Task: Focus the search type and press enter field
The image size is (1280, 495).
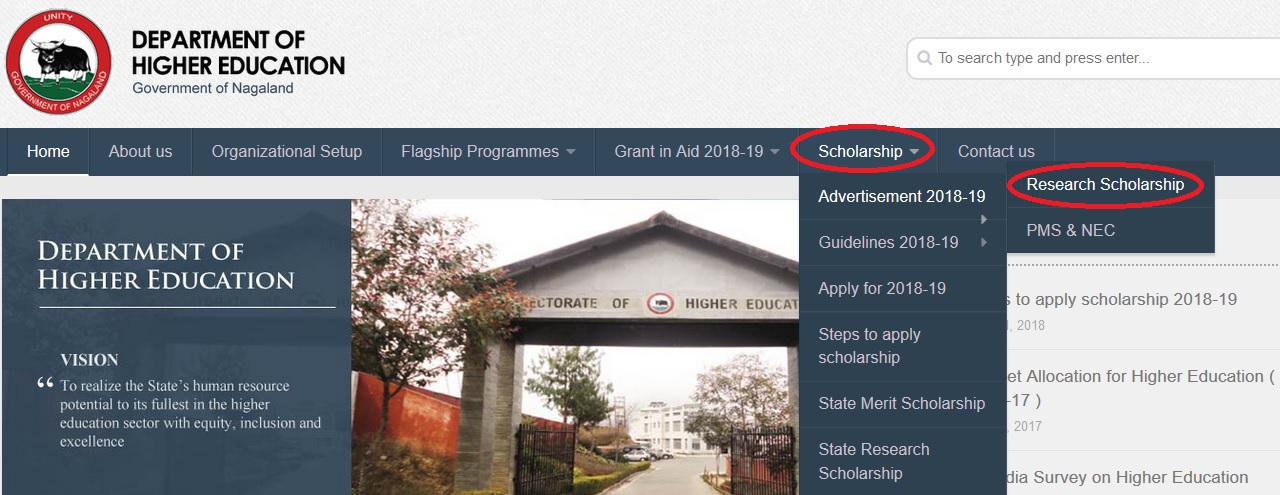Action: point(1093,58)
